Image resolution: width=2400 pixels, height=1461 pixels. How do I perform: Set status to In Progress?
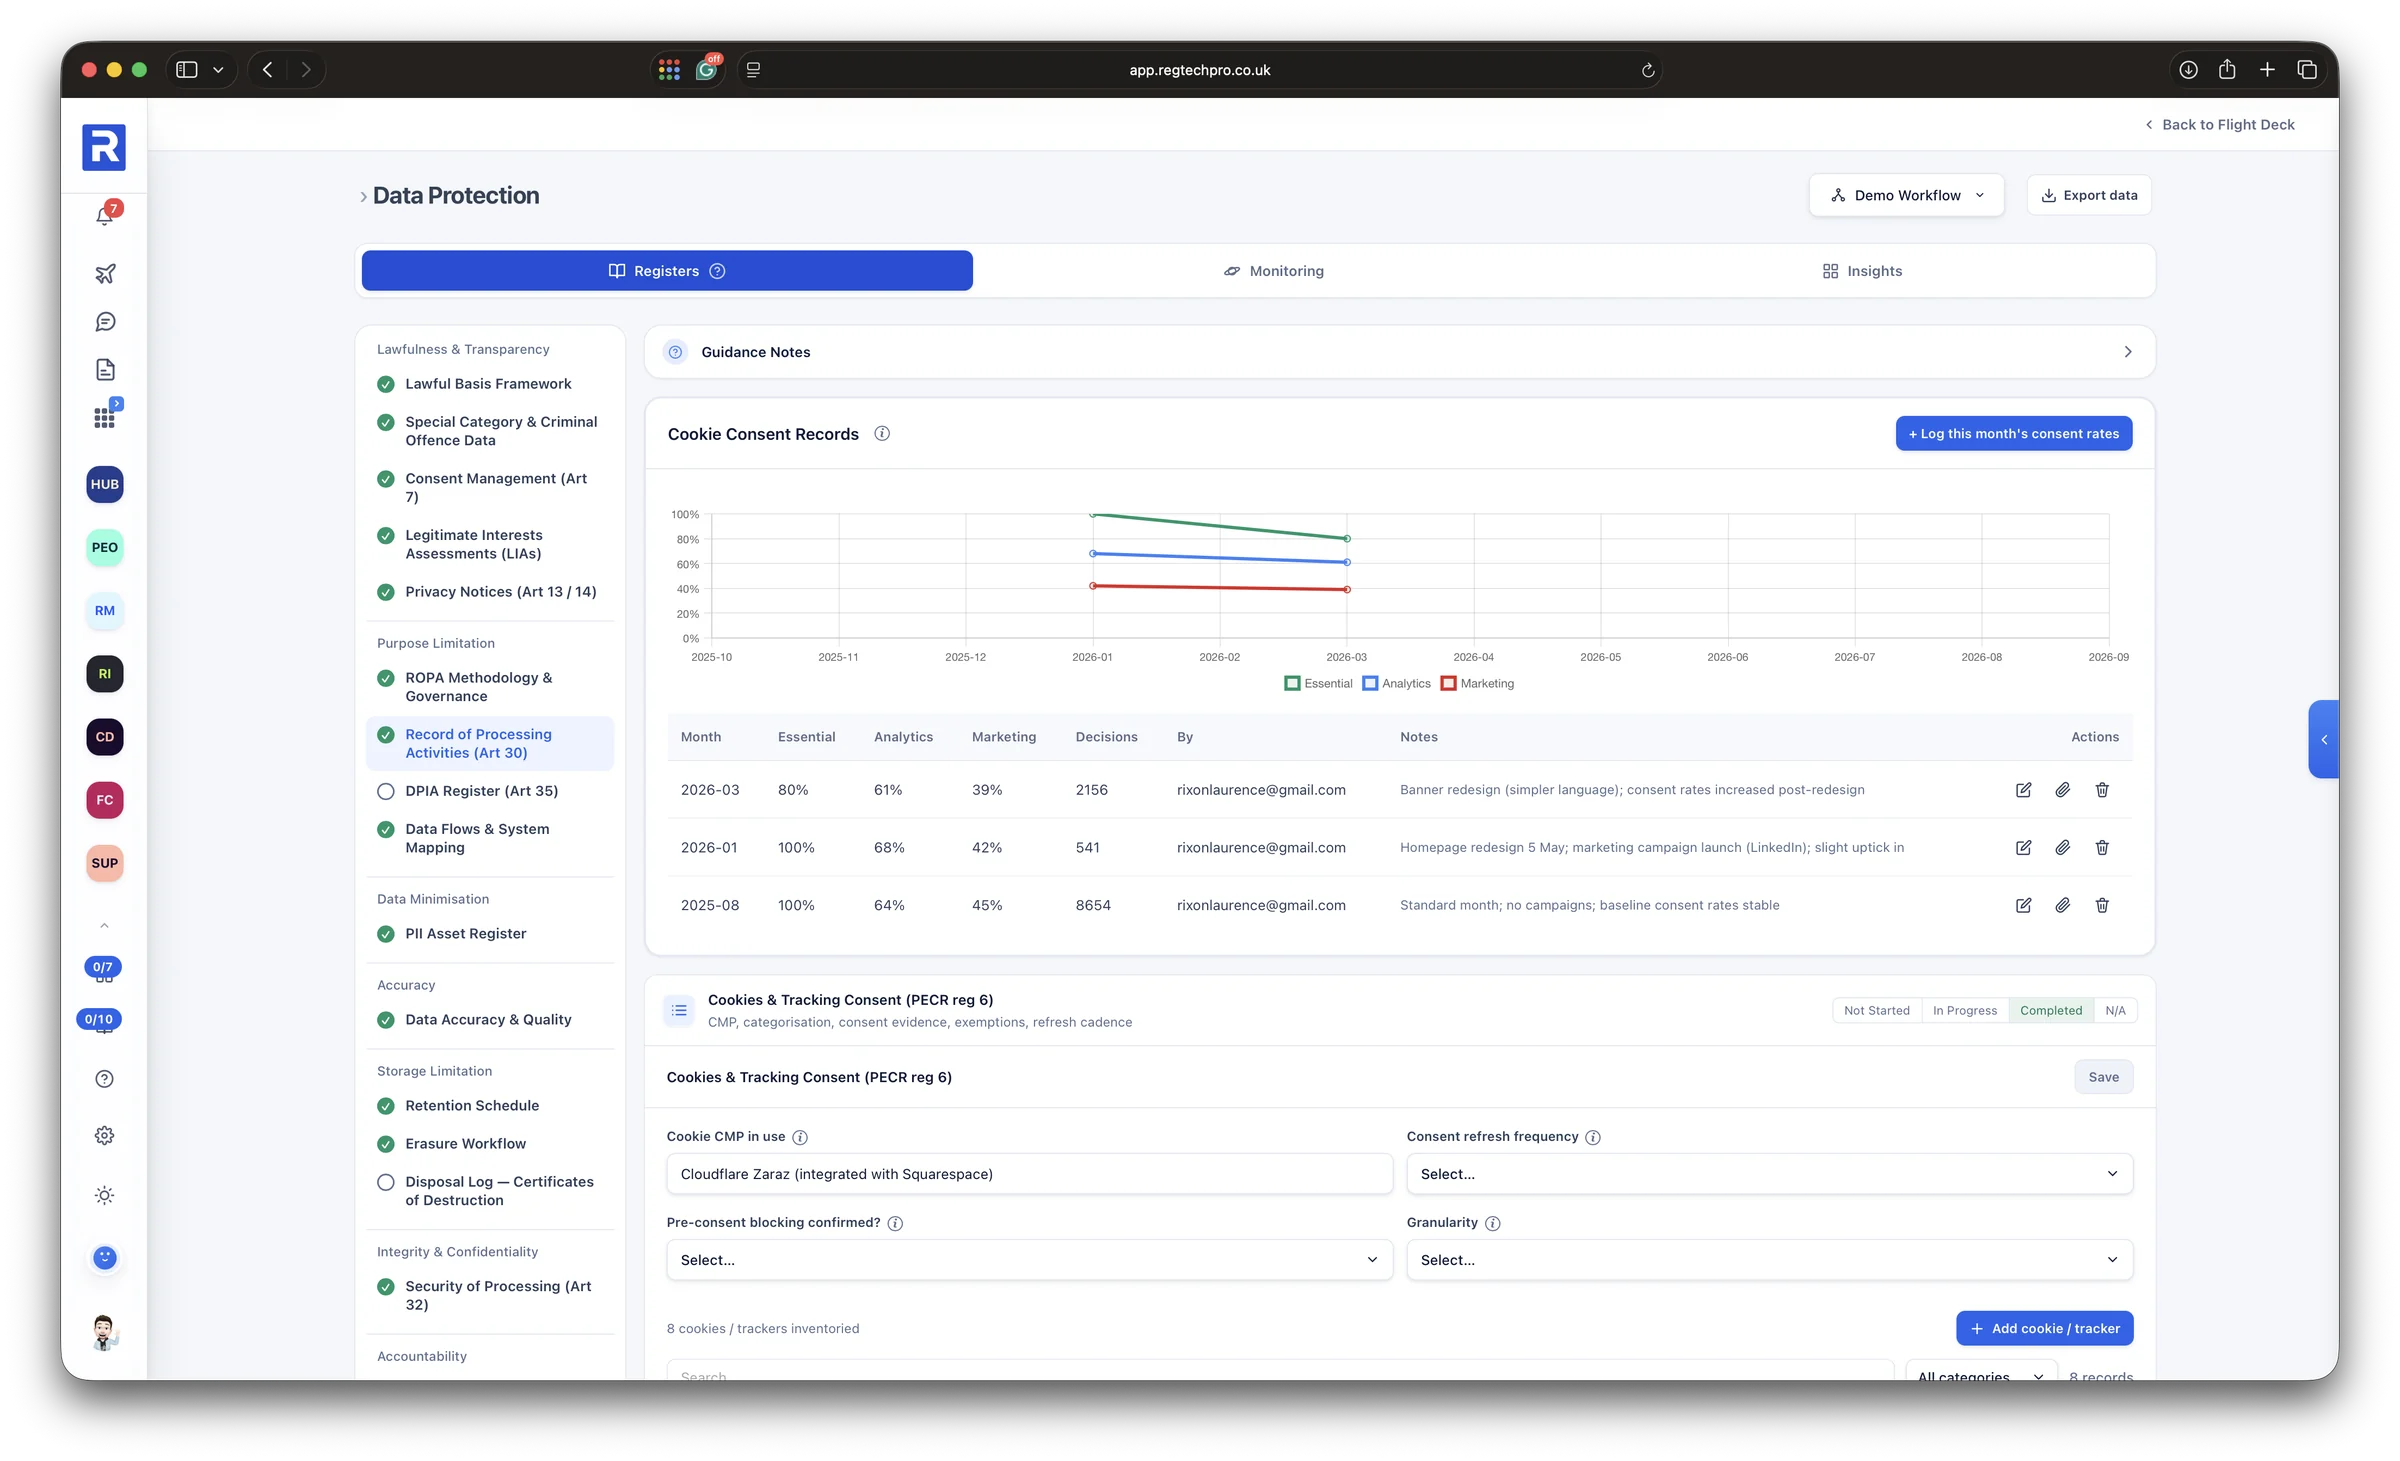pos(1965,1011)
